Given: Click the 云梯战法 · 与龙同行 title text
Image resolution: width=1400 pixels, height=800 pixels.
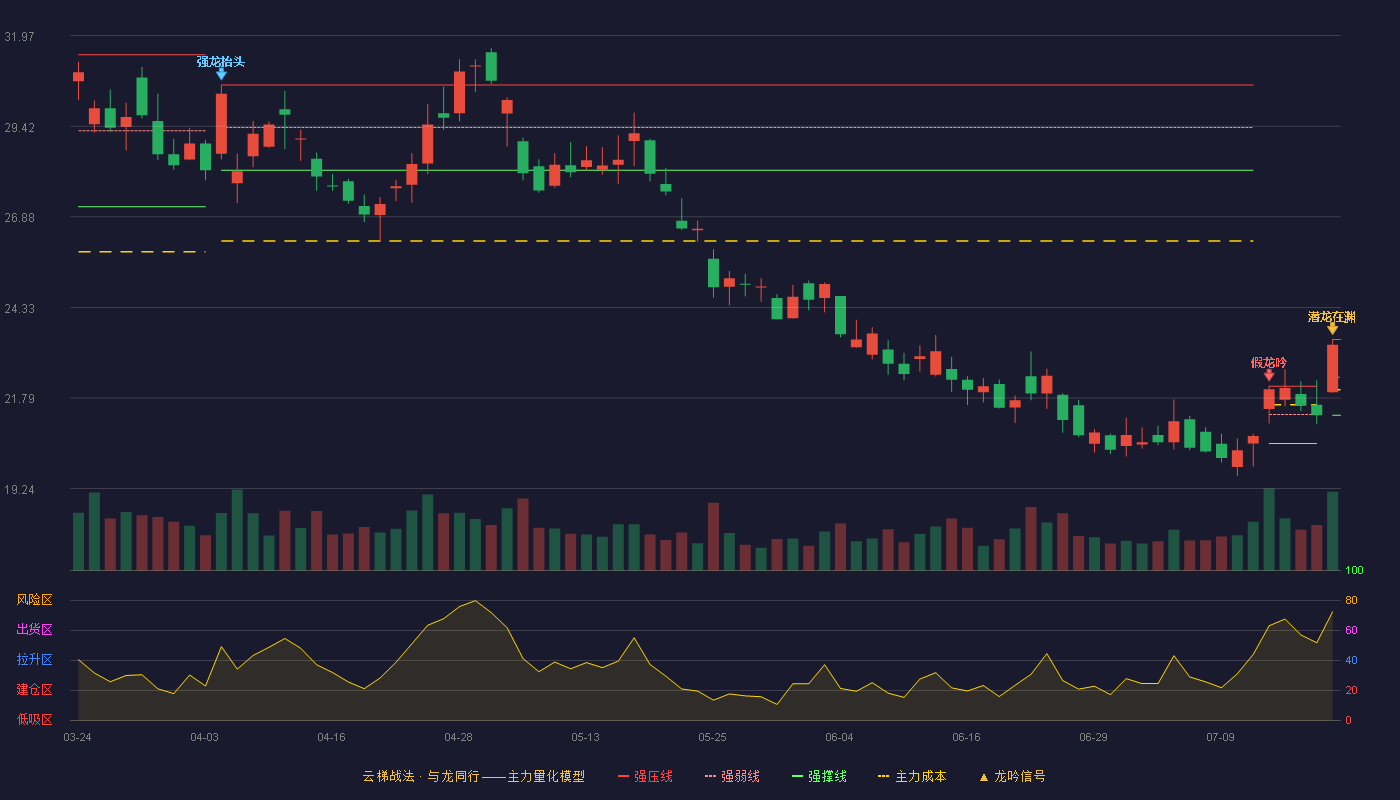Looking at the screenshot, I should (420, 776).
